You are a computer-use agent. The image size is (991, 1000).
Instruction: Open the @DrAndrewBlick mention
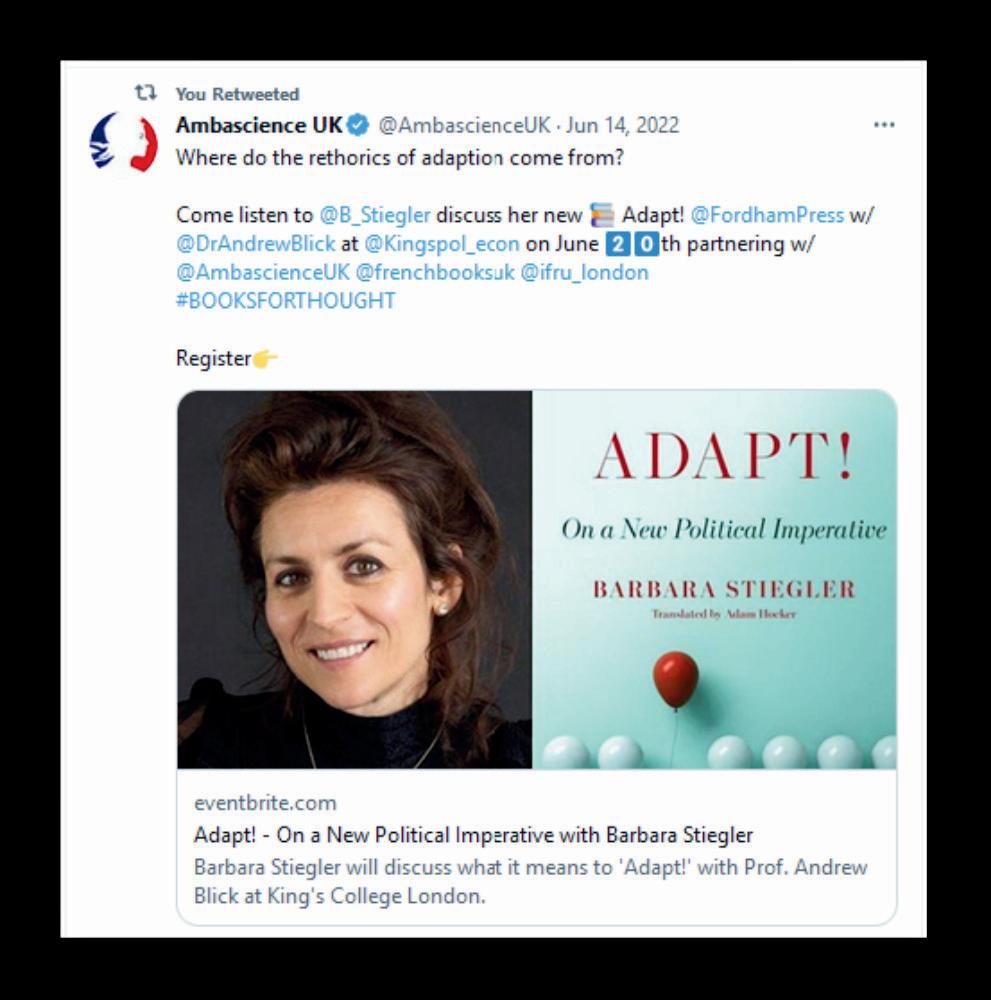[x=256, y=244]
